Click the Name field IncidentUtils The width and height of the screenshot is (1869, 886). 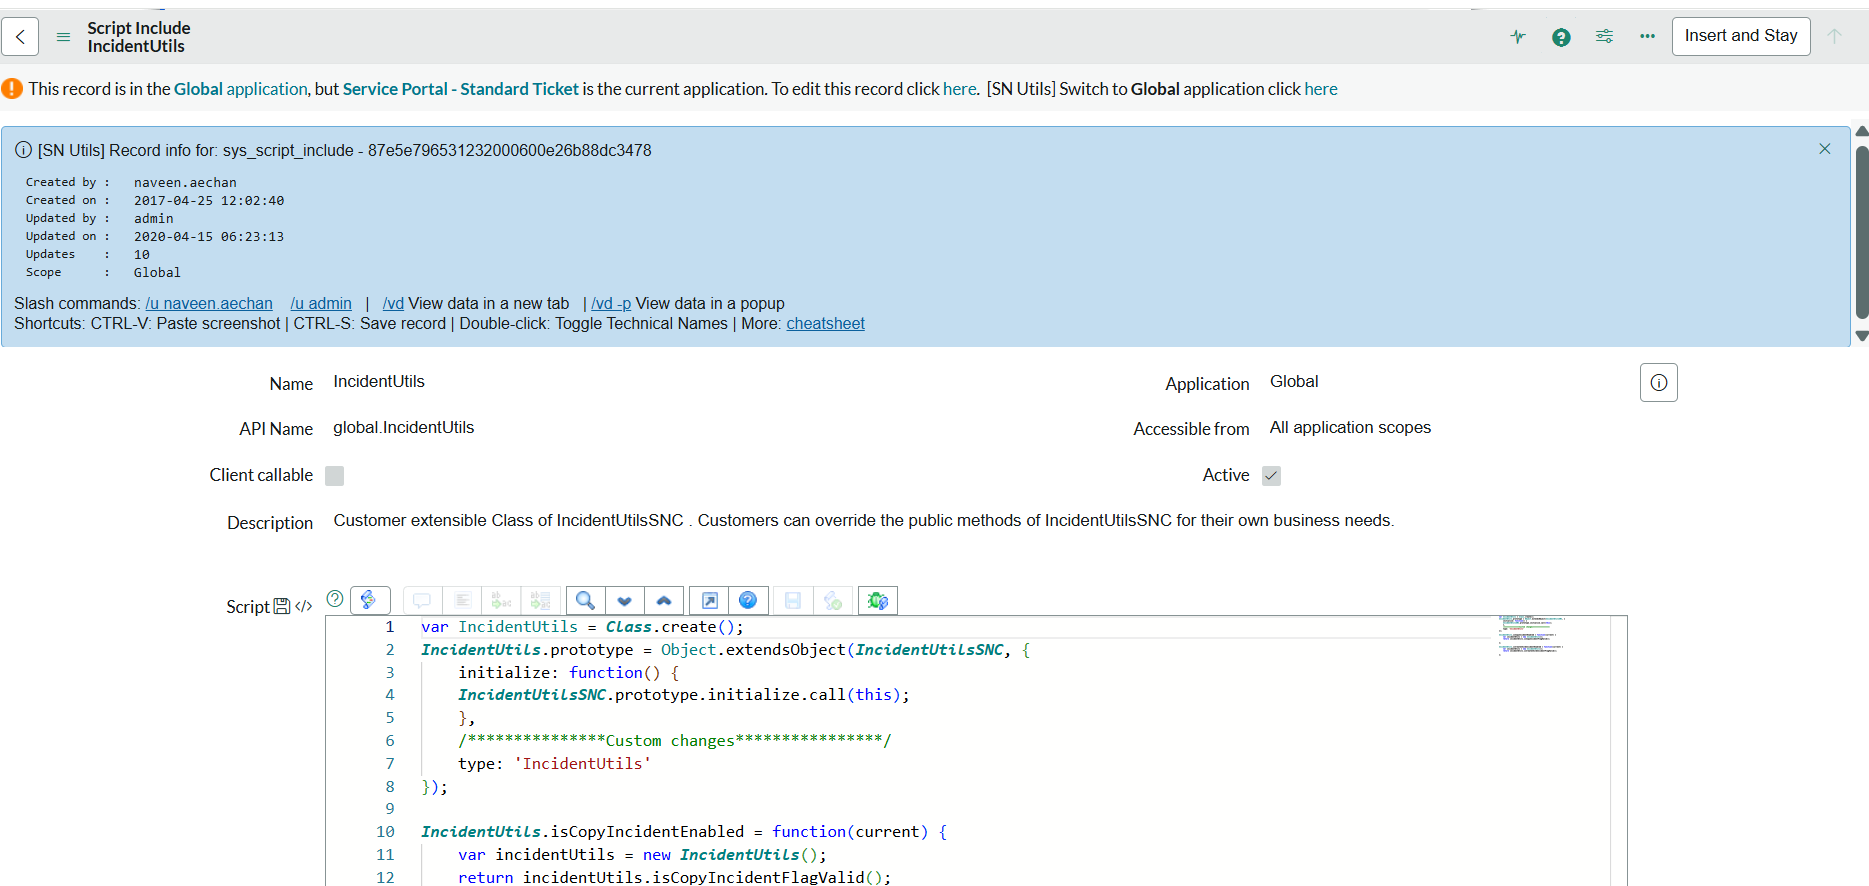point(379,382)
